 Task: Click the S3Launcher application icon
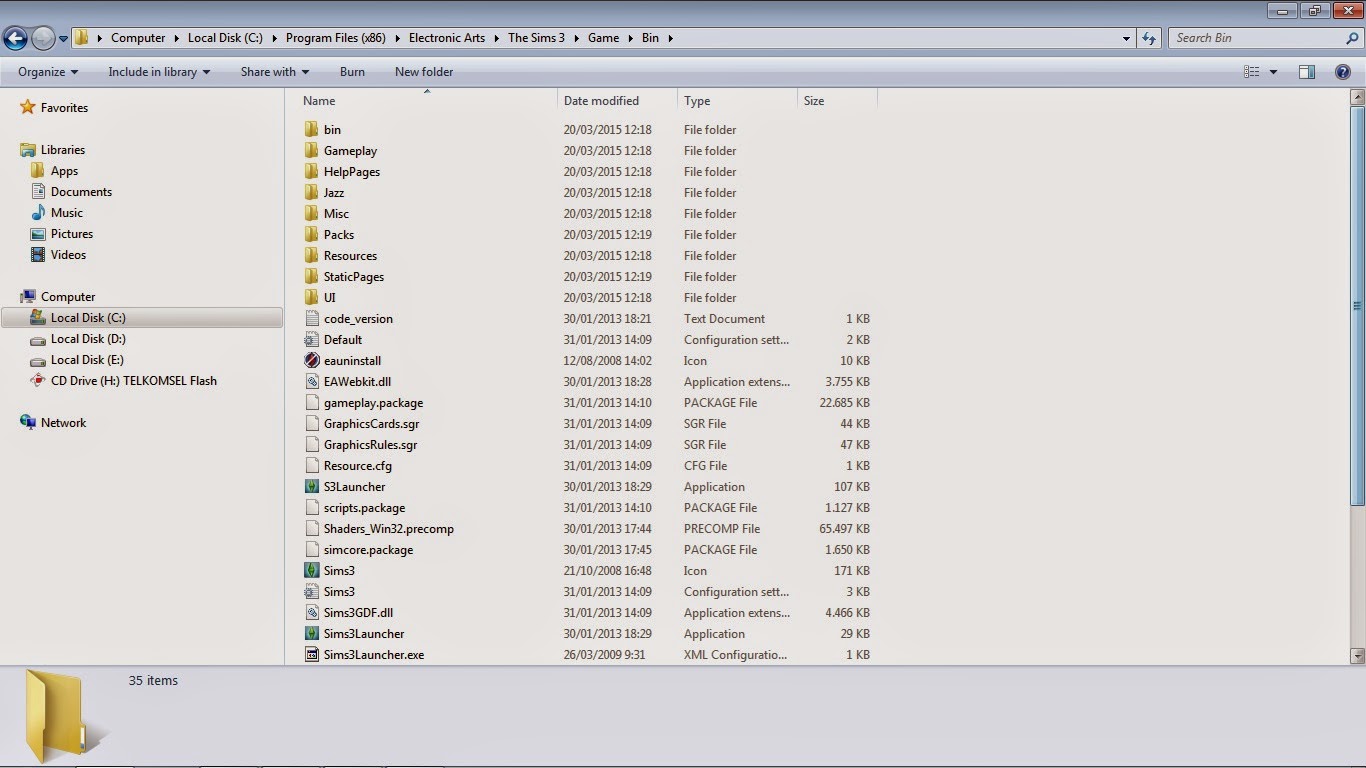click(x=312, y=487)
